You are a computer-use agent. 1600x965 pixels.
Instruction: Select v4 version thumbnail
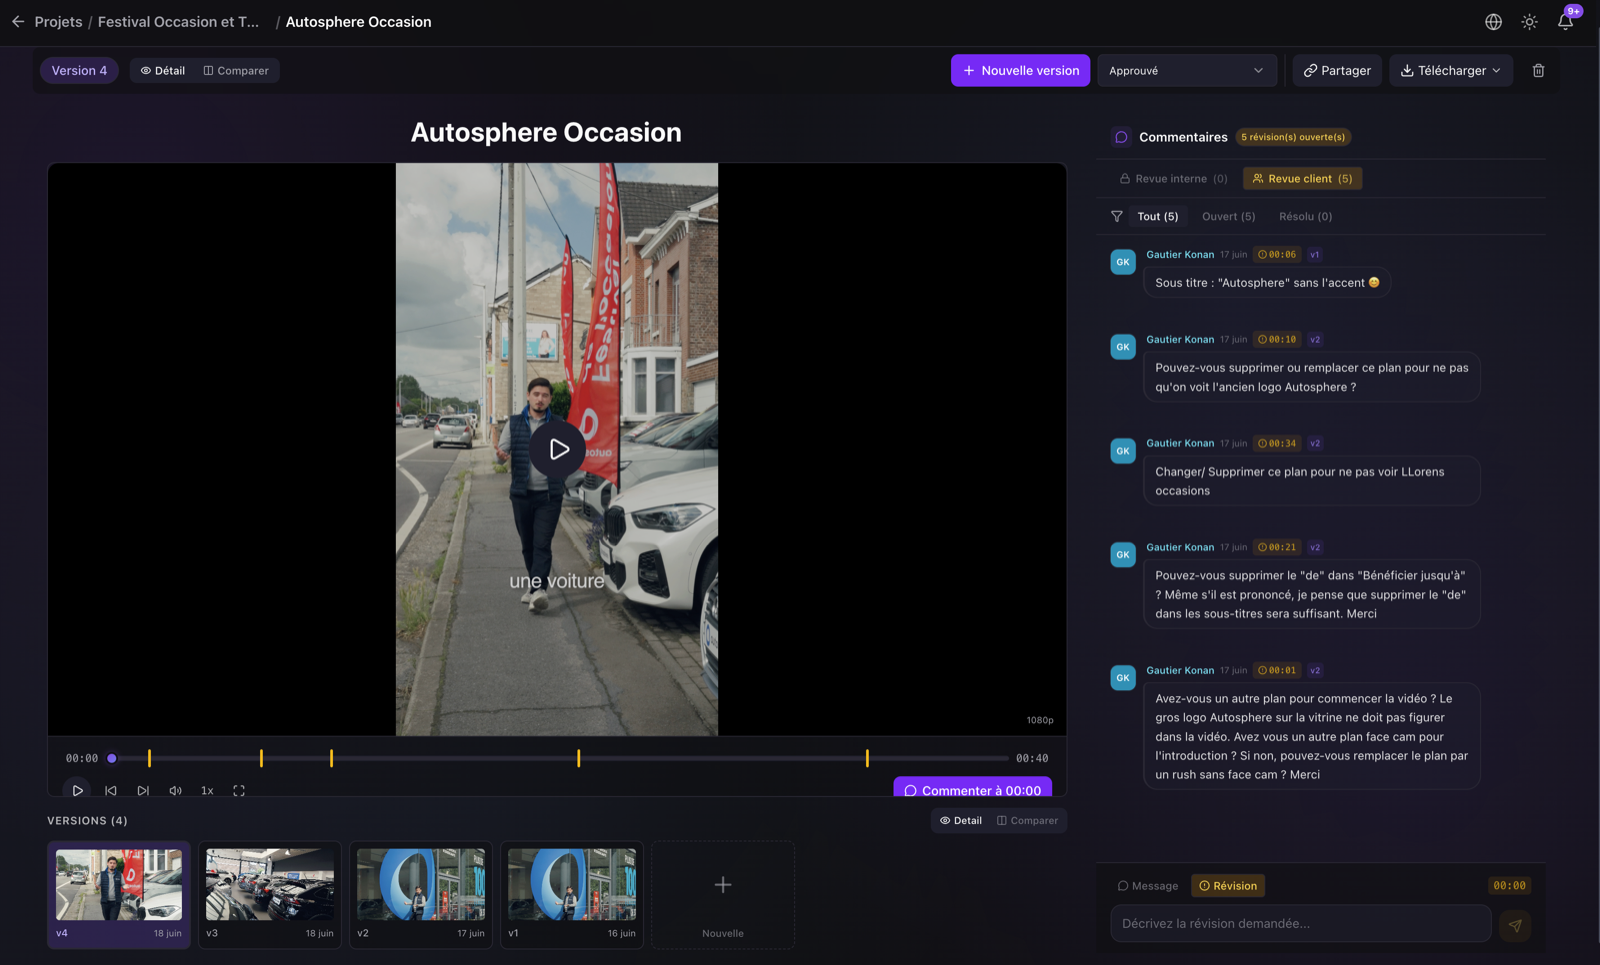(x=119, y=894)
